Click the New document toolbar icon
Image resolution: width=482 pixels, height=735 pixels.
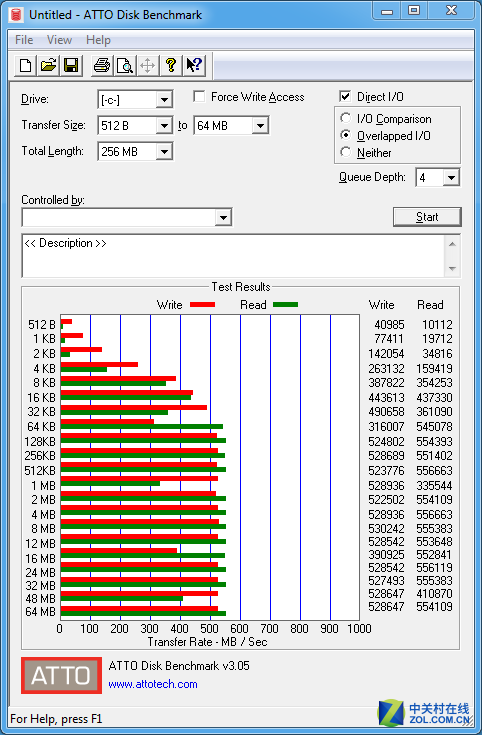(x=25, y=65)
